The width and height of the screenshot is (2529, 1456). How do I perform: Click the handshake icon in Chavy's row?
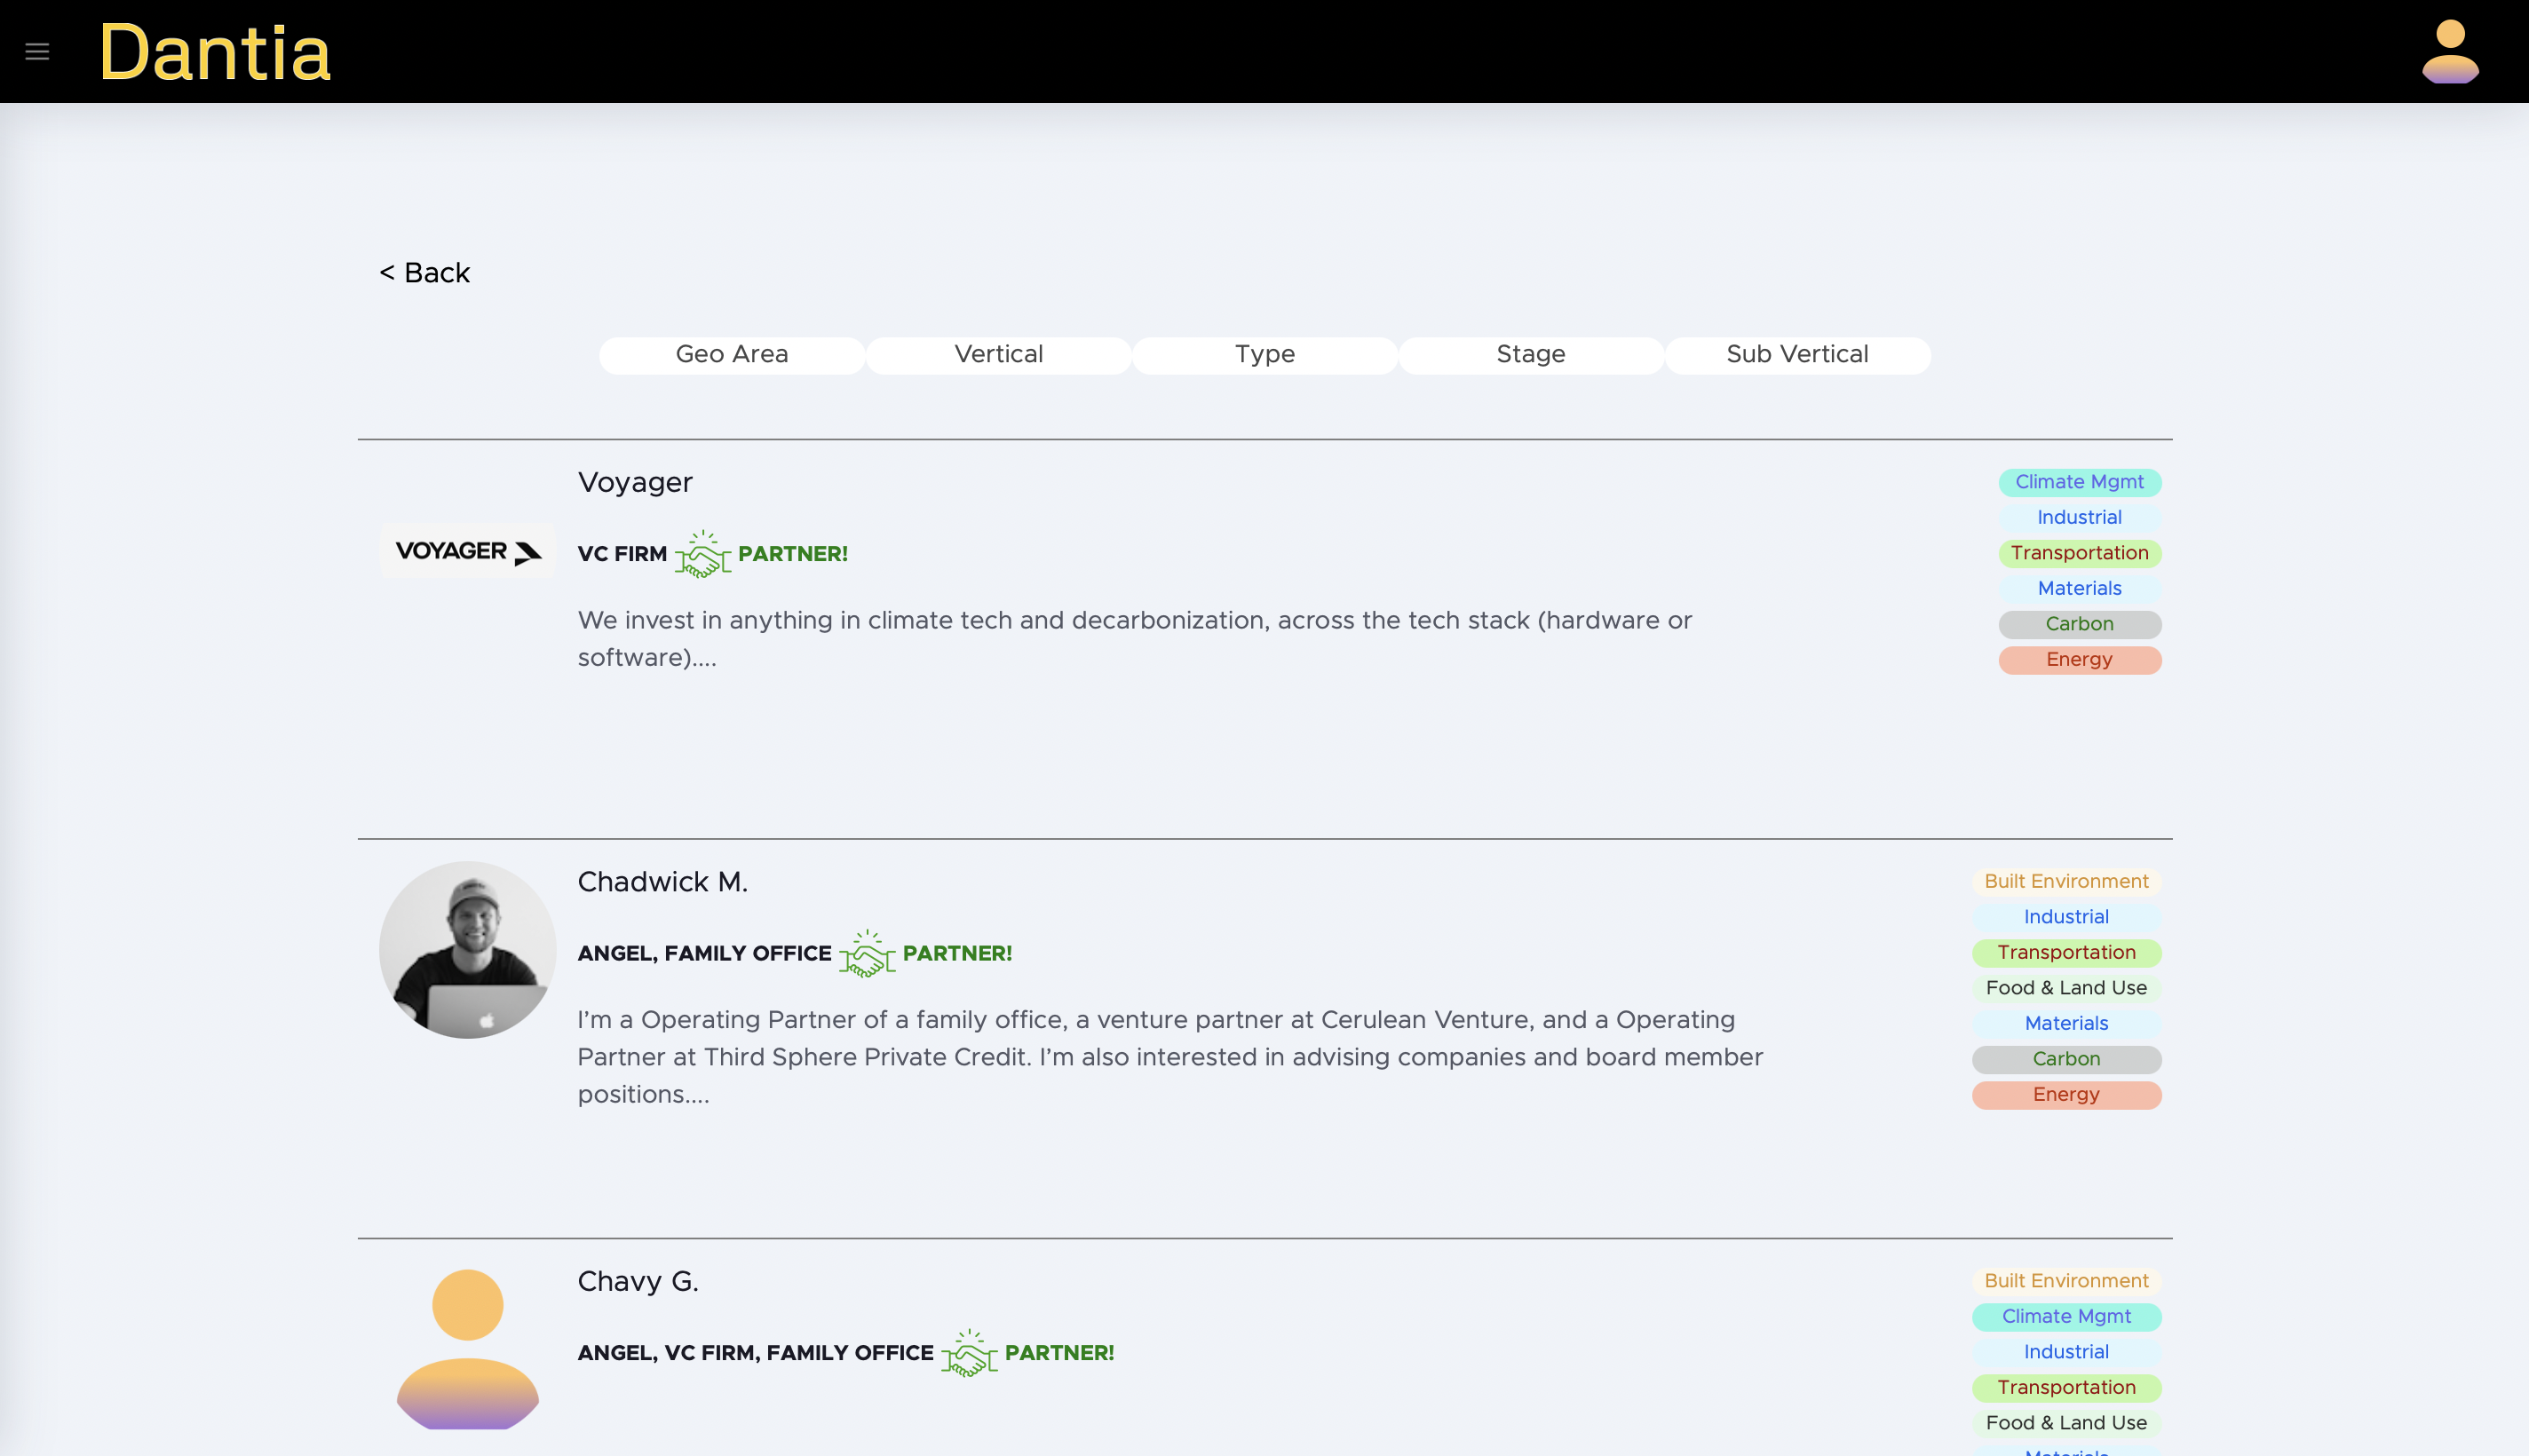[968, 1353]
